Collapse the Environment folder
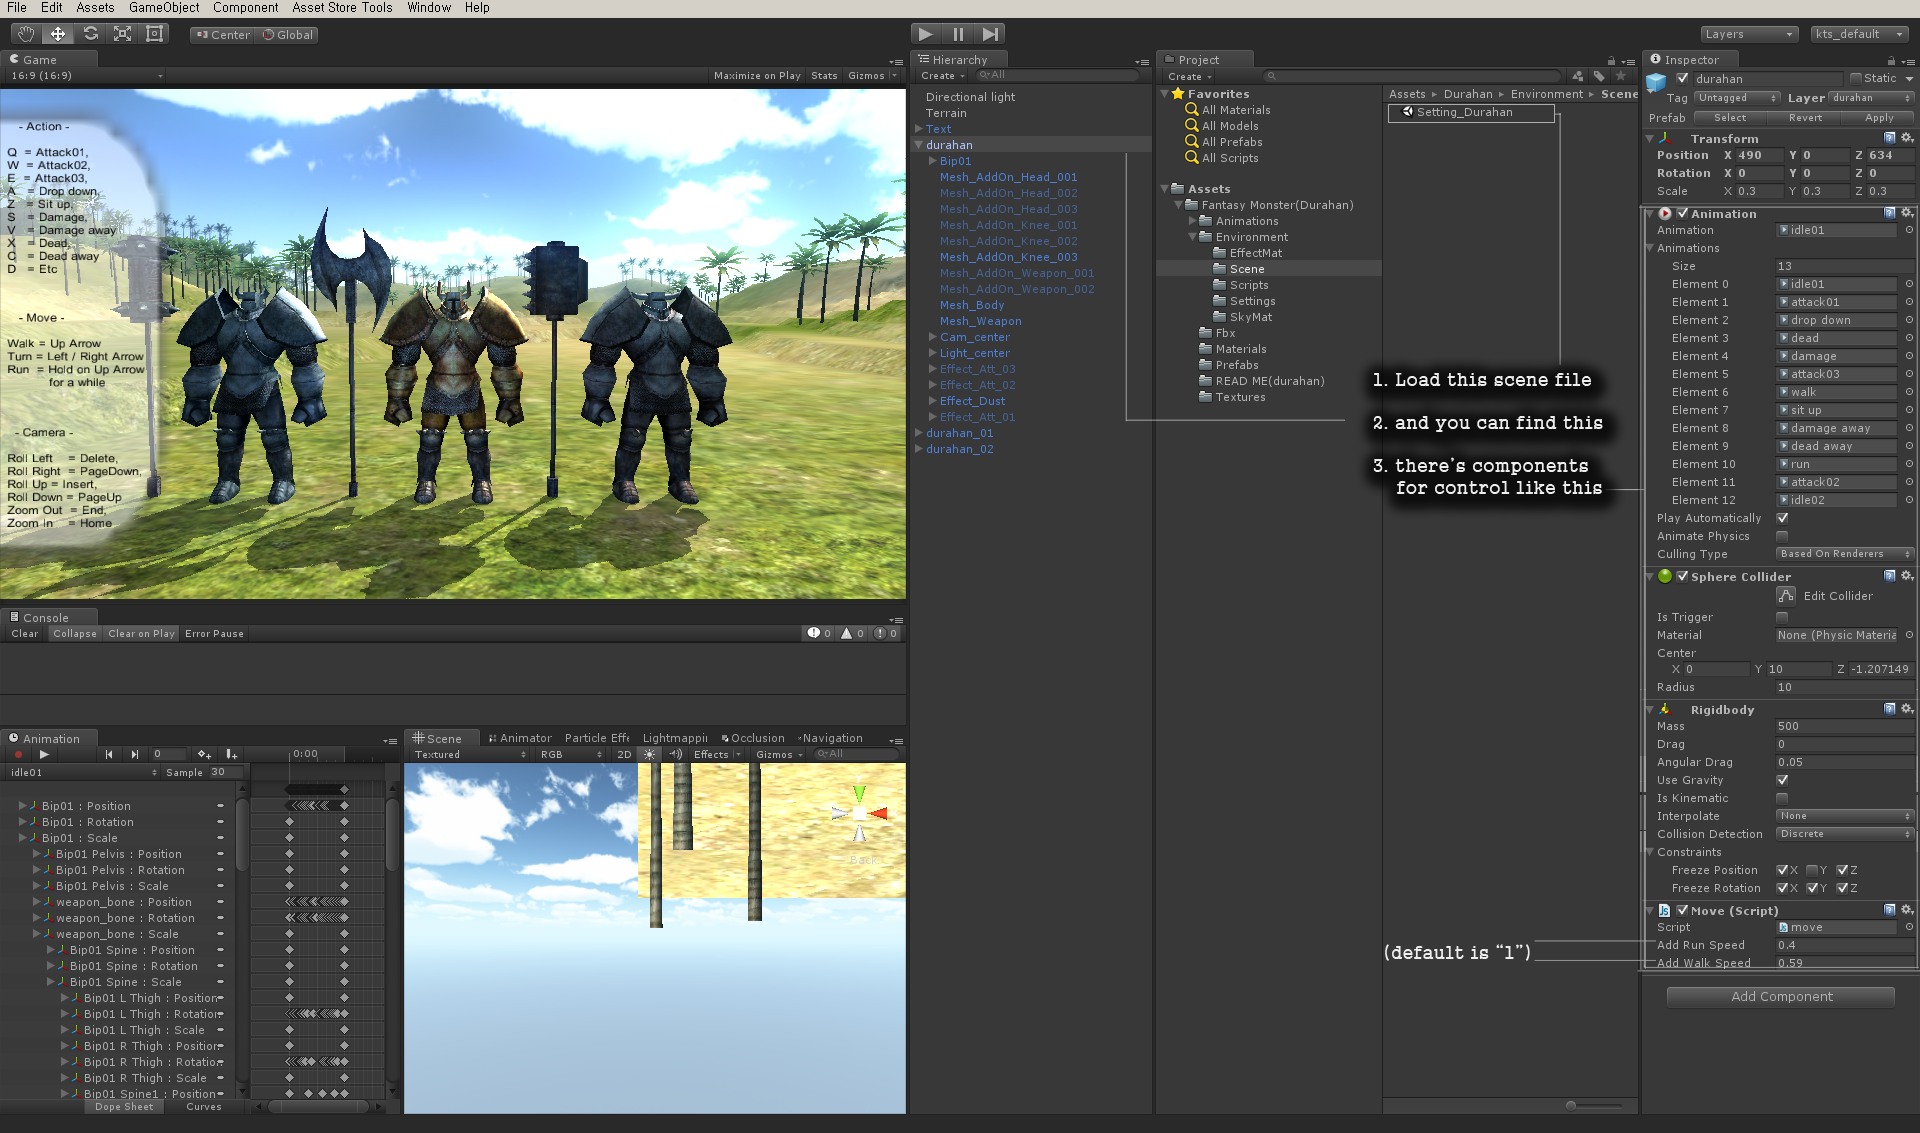The width and height of the screenshot is (1920, 1133). [x=1192, y=237]
